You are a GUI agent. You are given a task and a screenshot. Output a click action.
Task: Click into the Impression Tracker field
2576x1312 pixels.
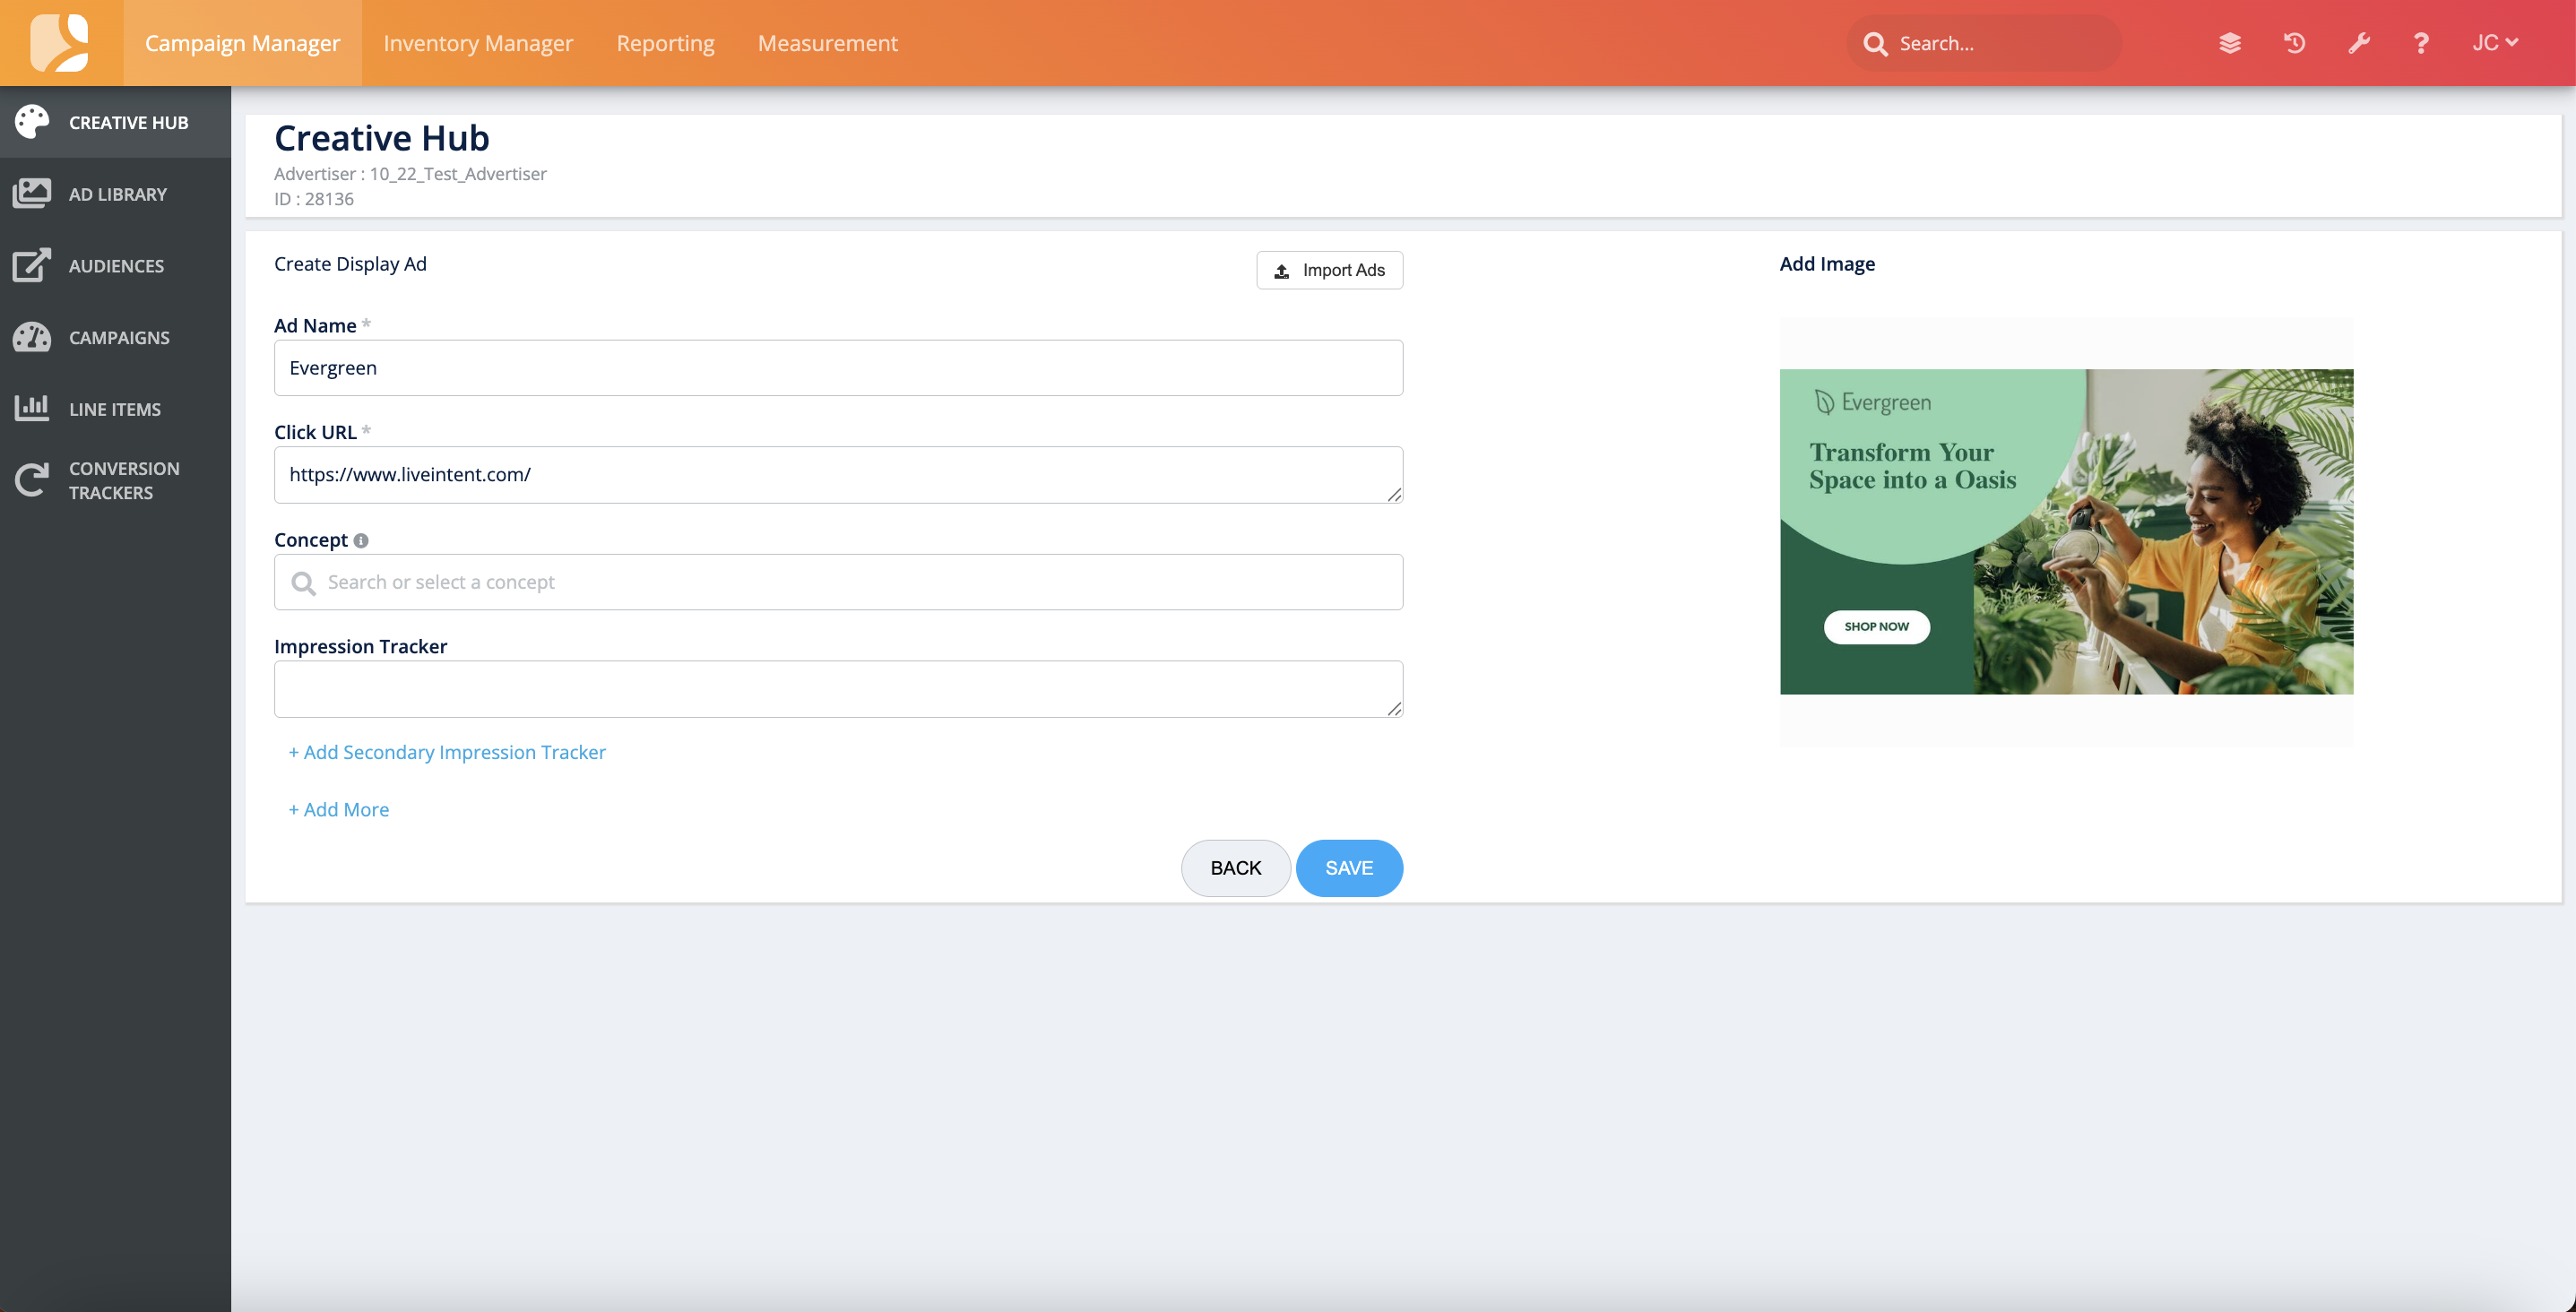pos(838,688)
